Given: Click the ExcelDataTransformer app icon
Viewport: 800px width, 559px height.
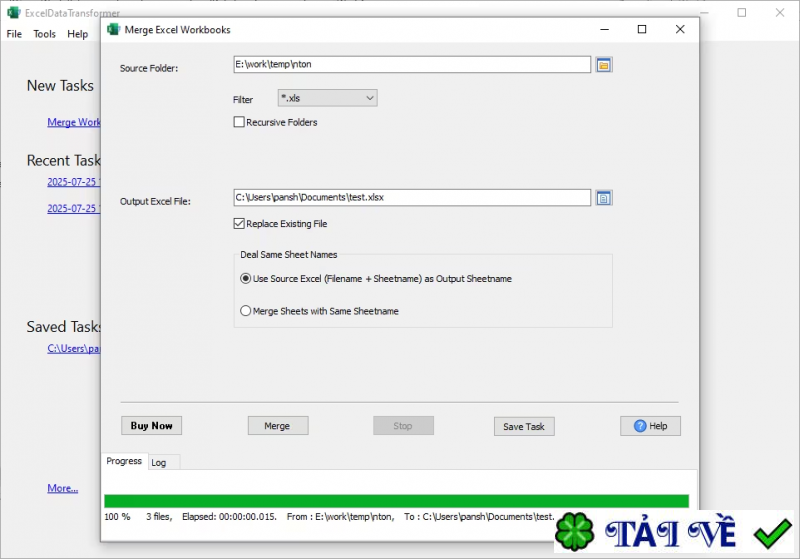Looking at the screenshot, I should [x=14, y=12].
